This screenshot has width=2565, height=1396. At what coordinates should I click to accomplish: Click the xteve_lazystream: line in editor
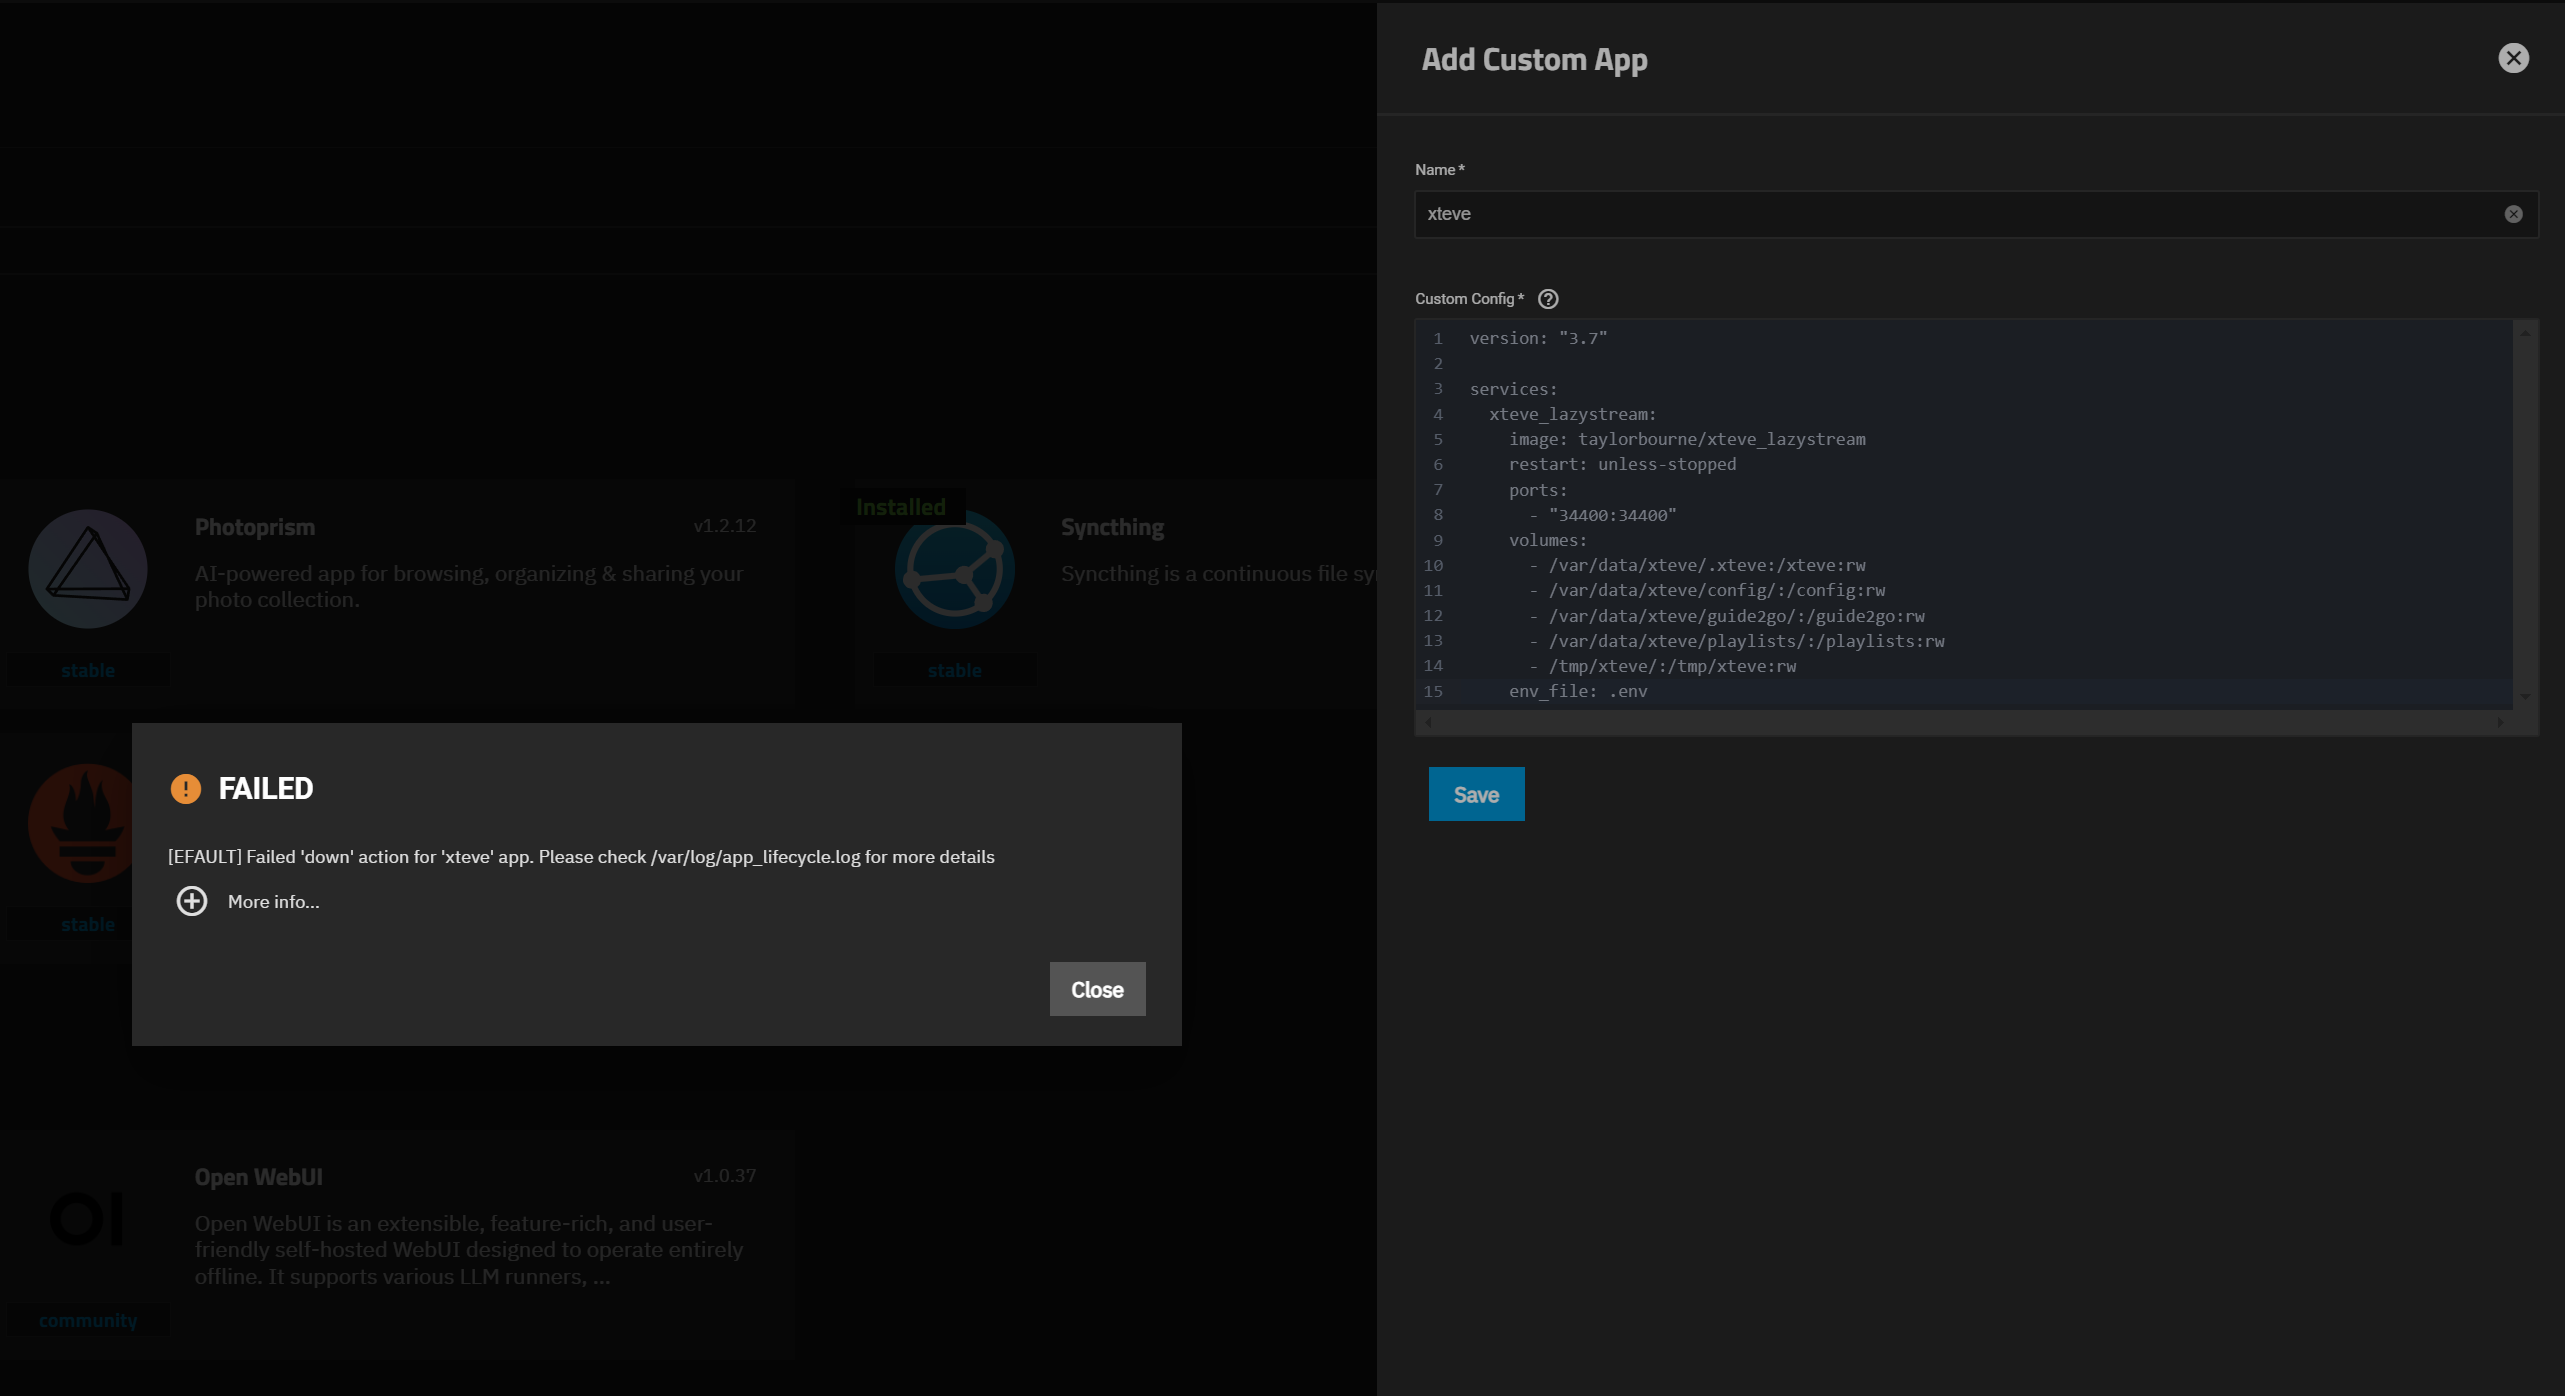coord(1573,414)
